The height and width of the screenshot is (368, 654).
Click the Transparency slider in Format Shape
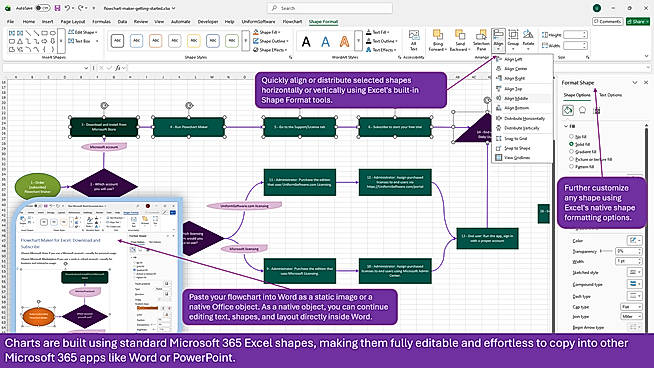(x=606, y=251)
